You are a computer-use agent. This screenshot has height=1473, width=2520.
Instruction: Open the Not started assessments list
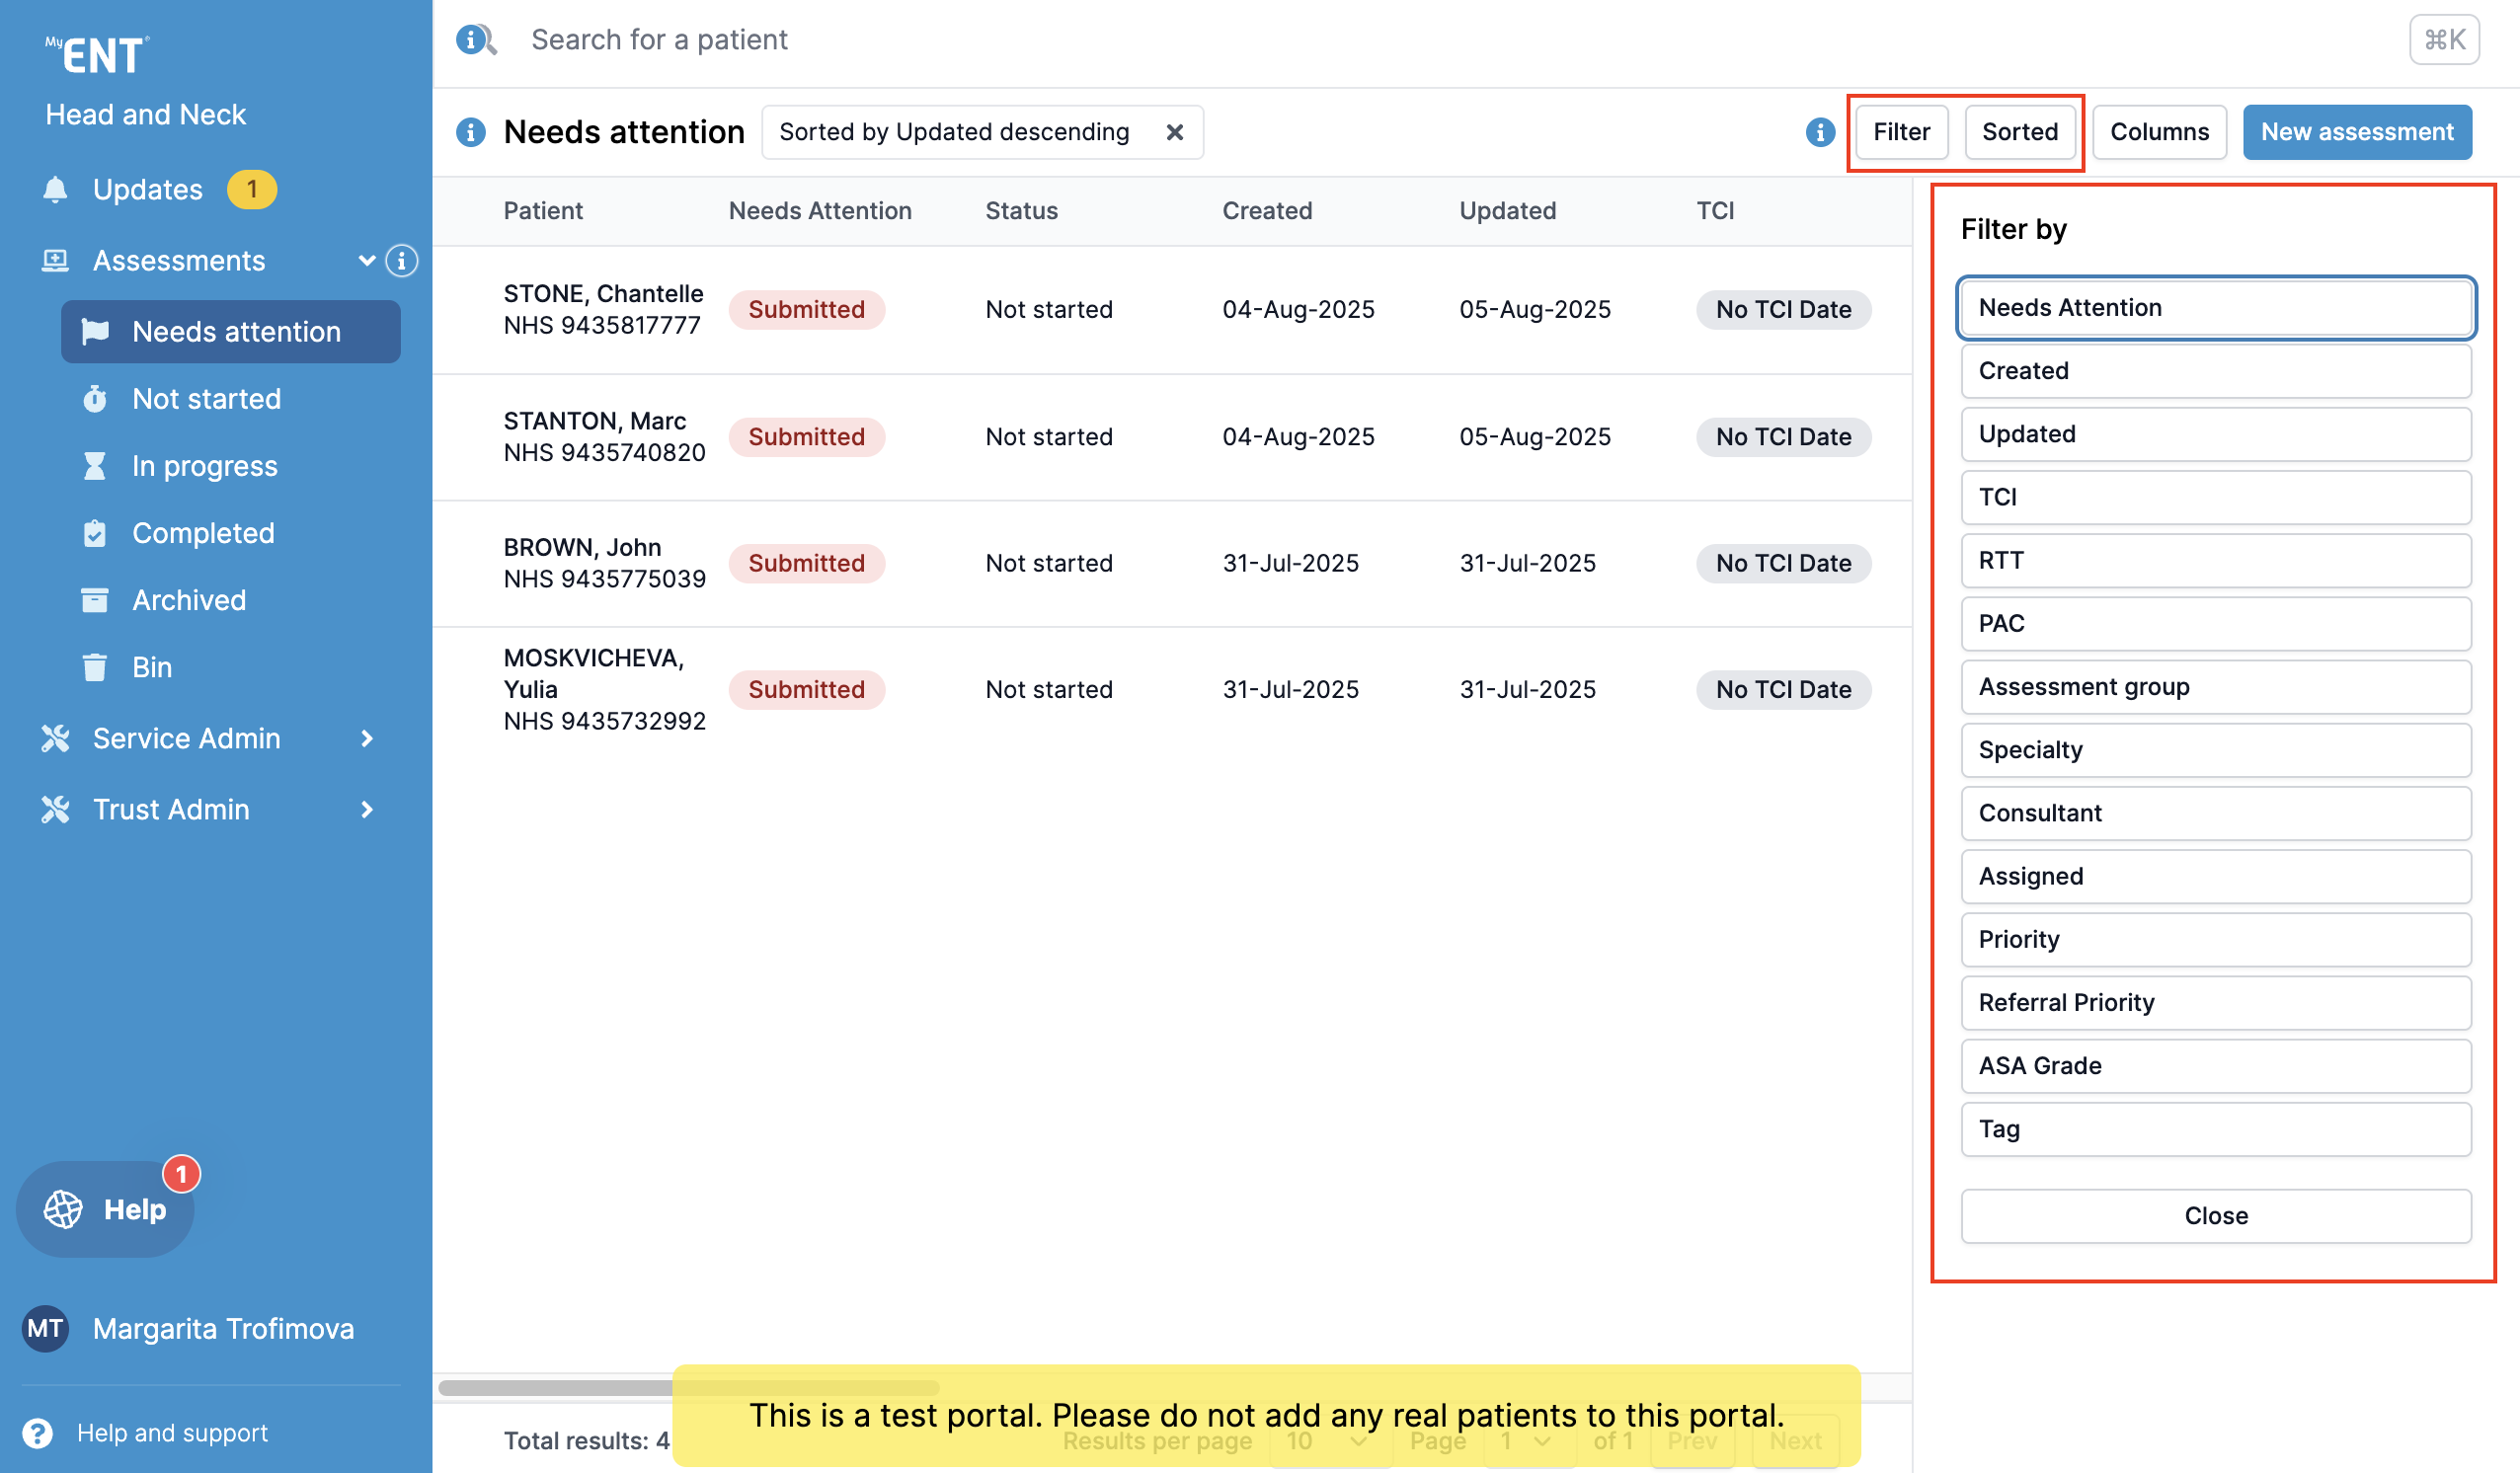(206, 399)
